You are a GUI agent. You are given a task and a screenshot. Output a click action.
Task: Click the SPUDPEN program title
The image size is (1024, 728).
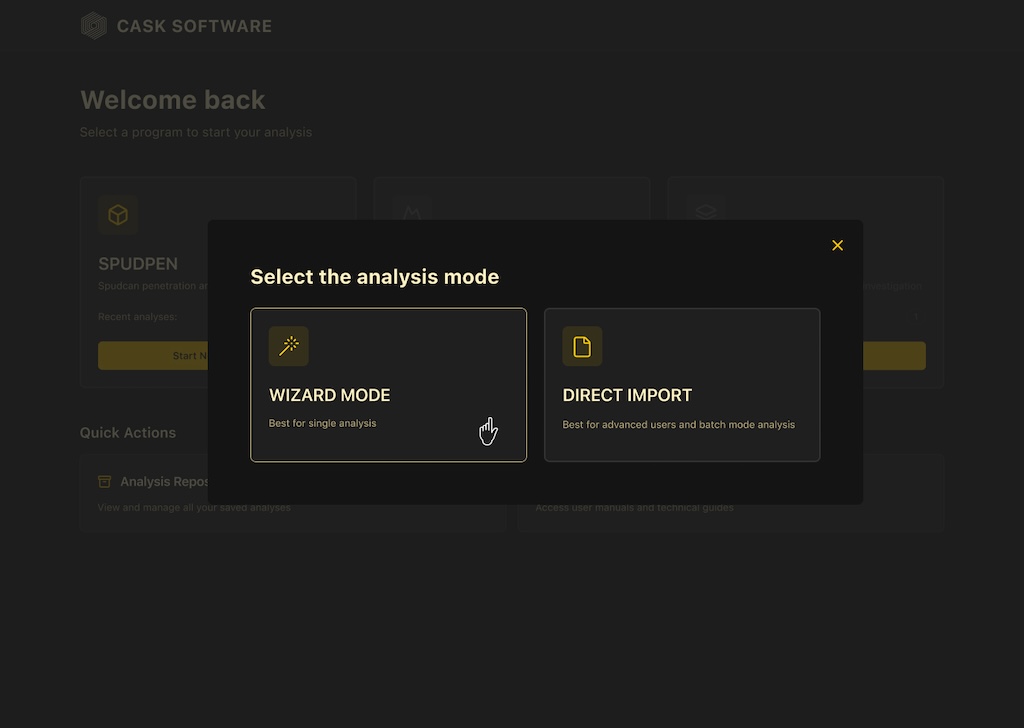click(138, 264)
